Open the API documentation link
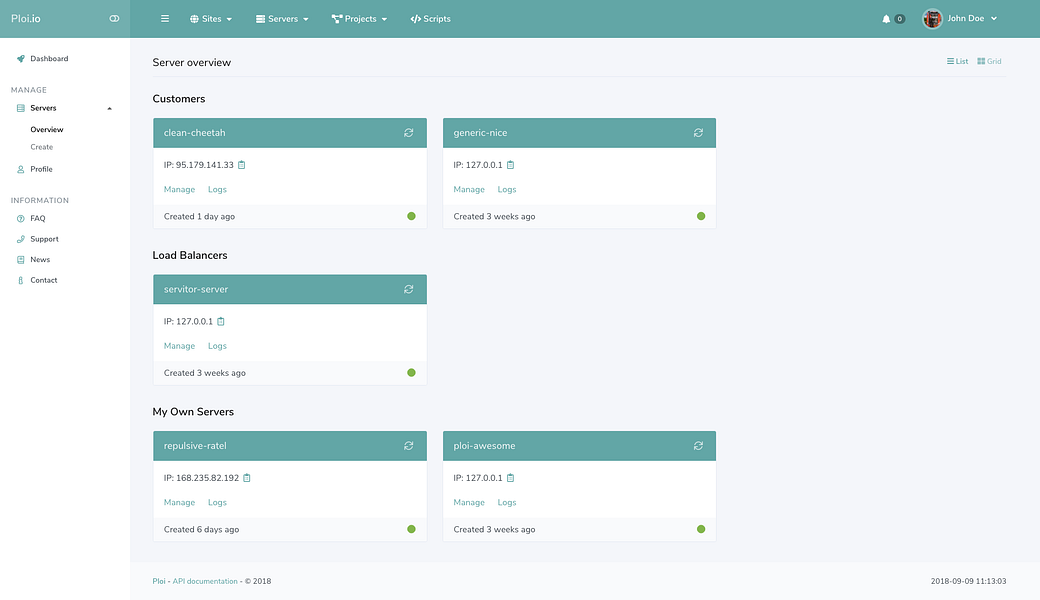This screenshot has width=1040, height=600. (203, 580)
